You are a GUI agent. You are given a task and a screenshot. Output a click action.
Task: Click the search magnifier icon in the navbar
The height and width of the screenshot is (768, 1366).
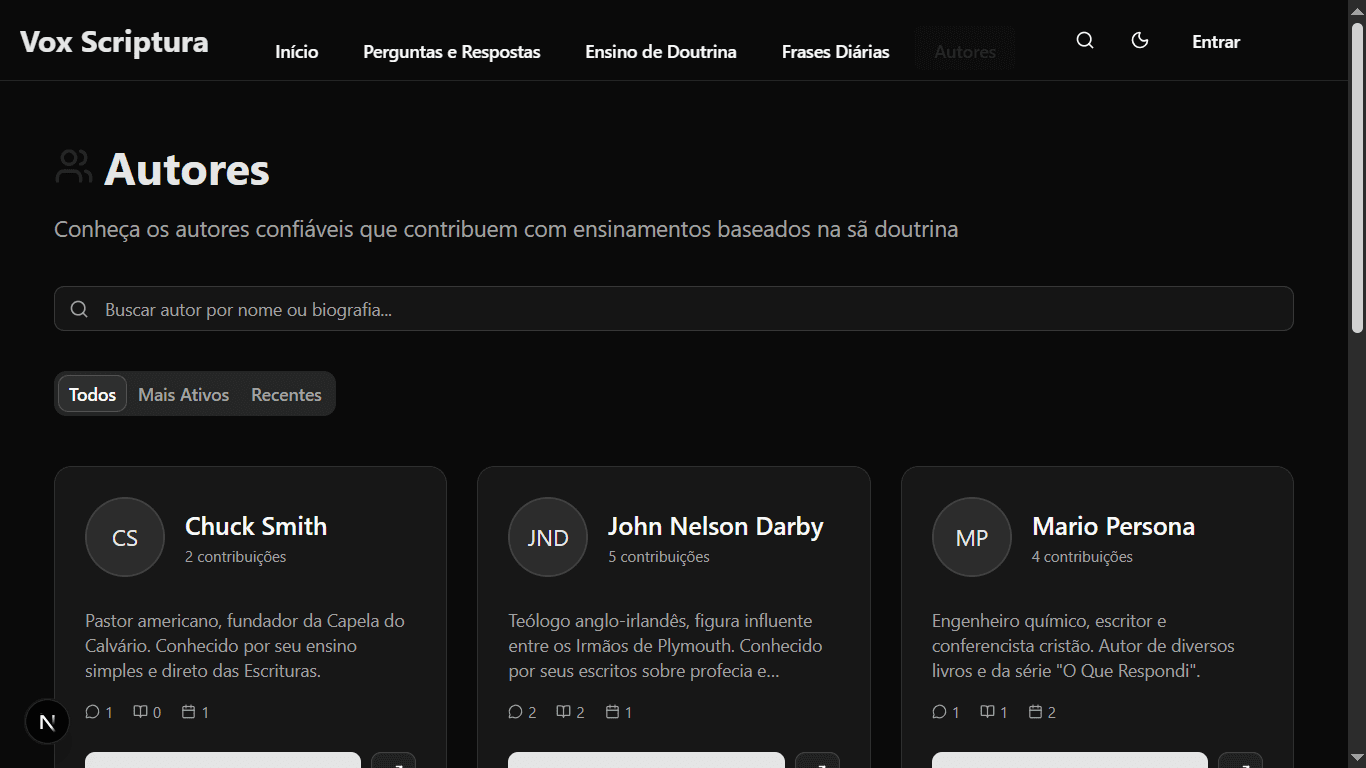pyautogui.click(x=1084, y=40)
